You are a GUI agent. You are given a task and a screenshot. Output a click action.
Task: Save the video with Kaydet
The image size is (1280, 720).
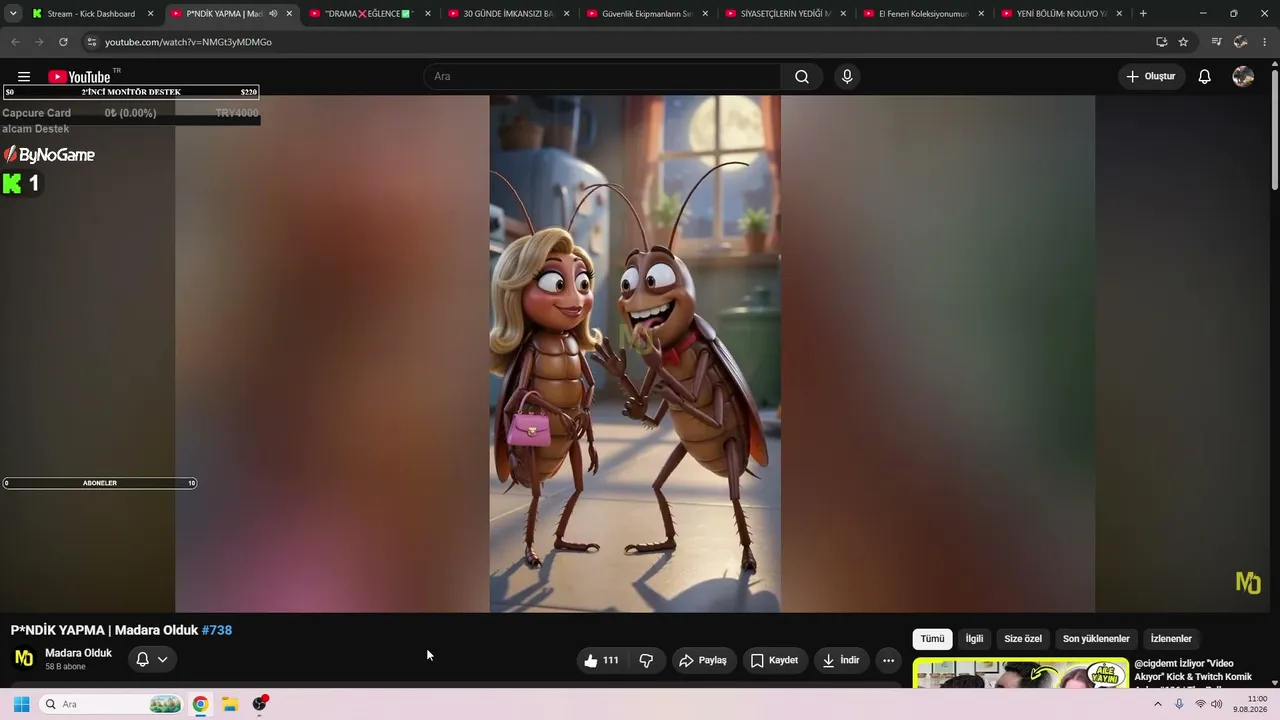pyautogui.click(x=774, y=660)
